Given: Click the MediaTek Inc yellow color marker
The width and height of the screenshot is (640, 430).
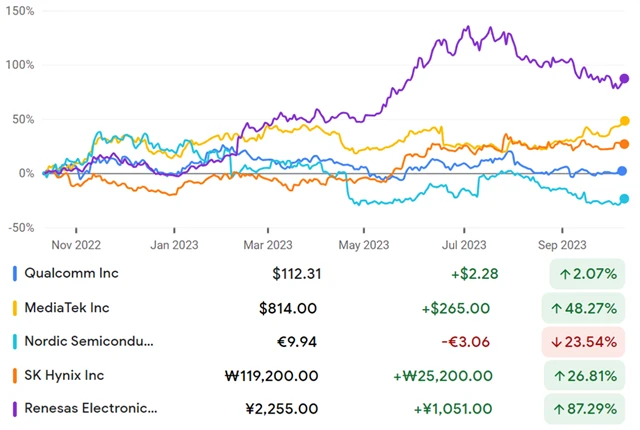Looking at the screenshot, I should 14,306.
